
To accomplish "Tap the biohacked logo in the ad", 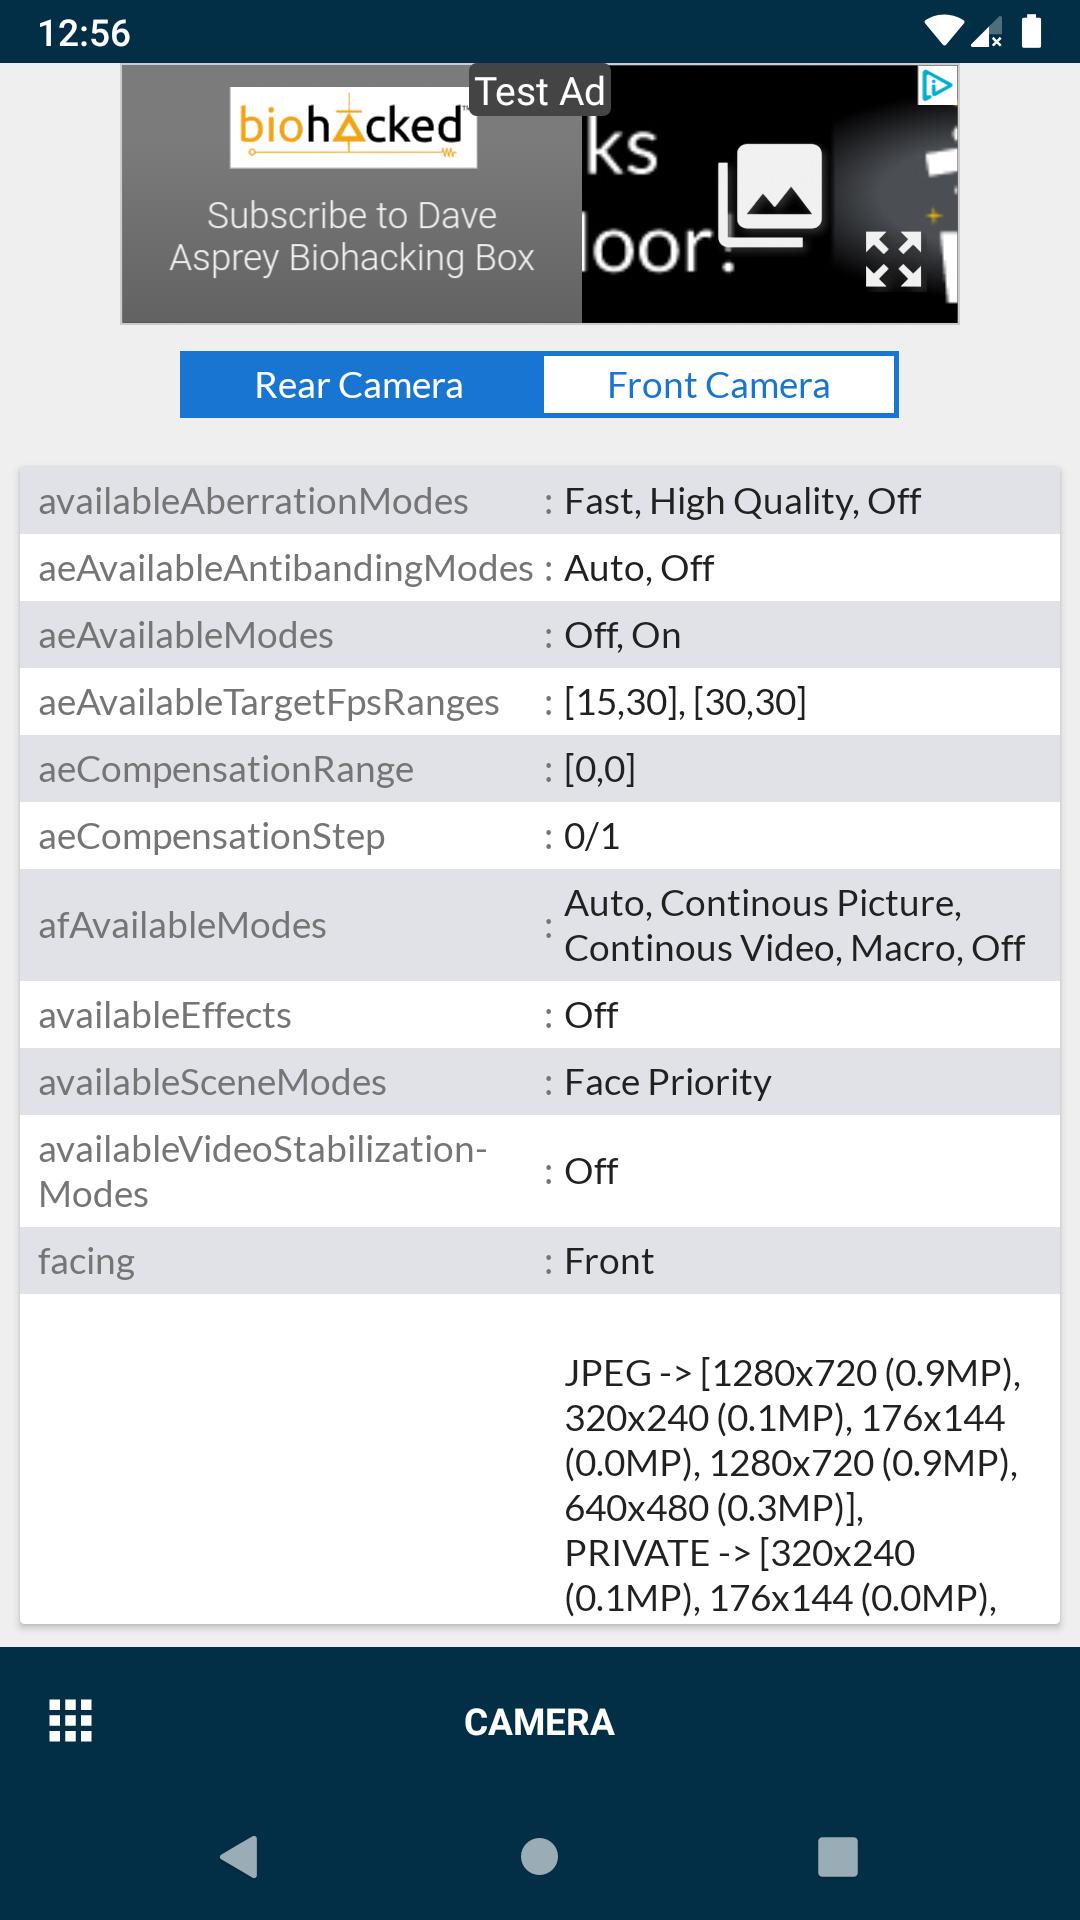I will 353,127.
